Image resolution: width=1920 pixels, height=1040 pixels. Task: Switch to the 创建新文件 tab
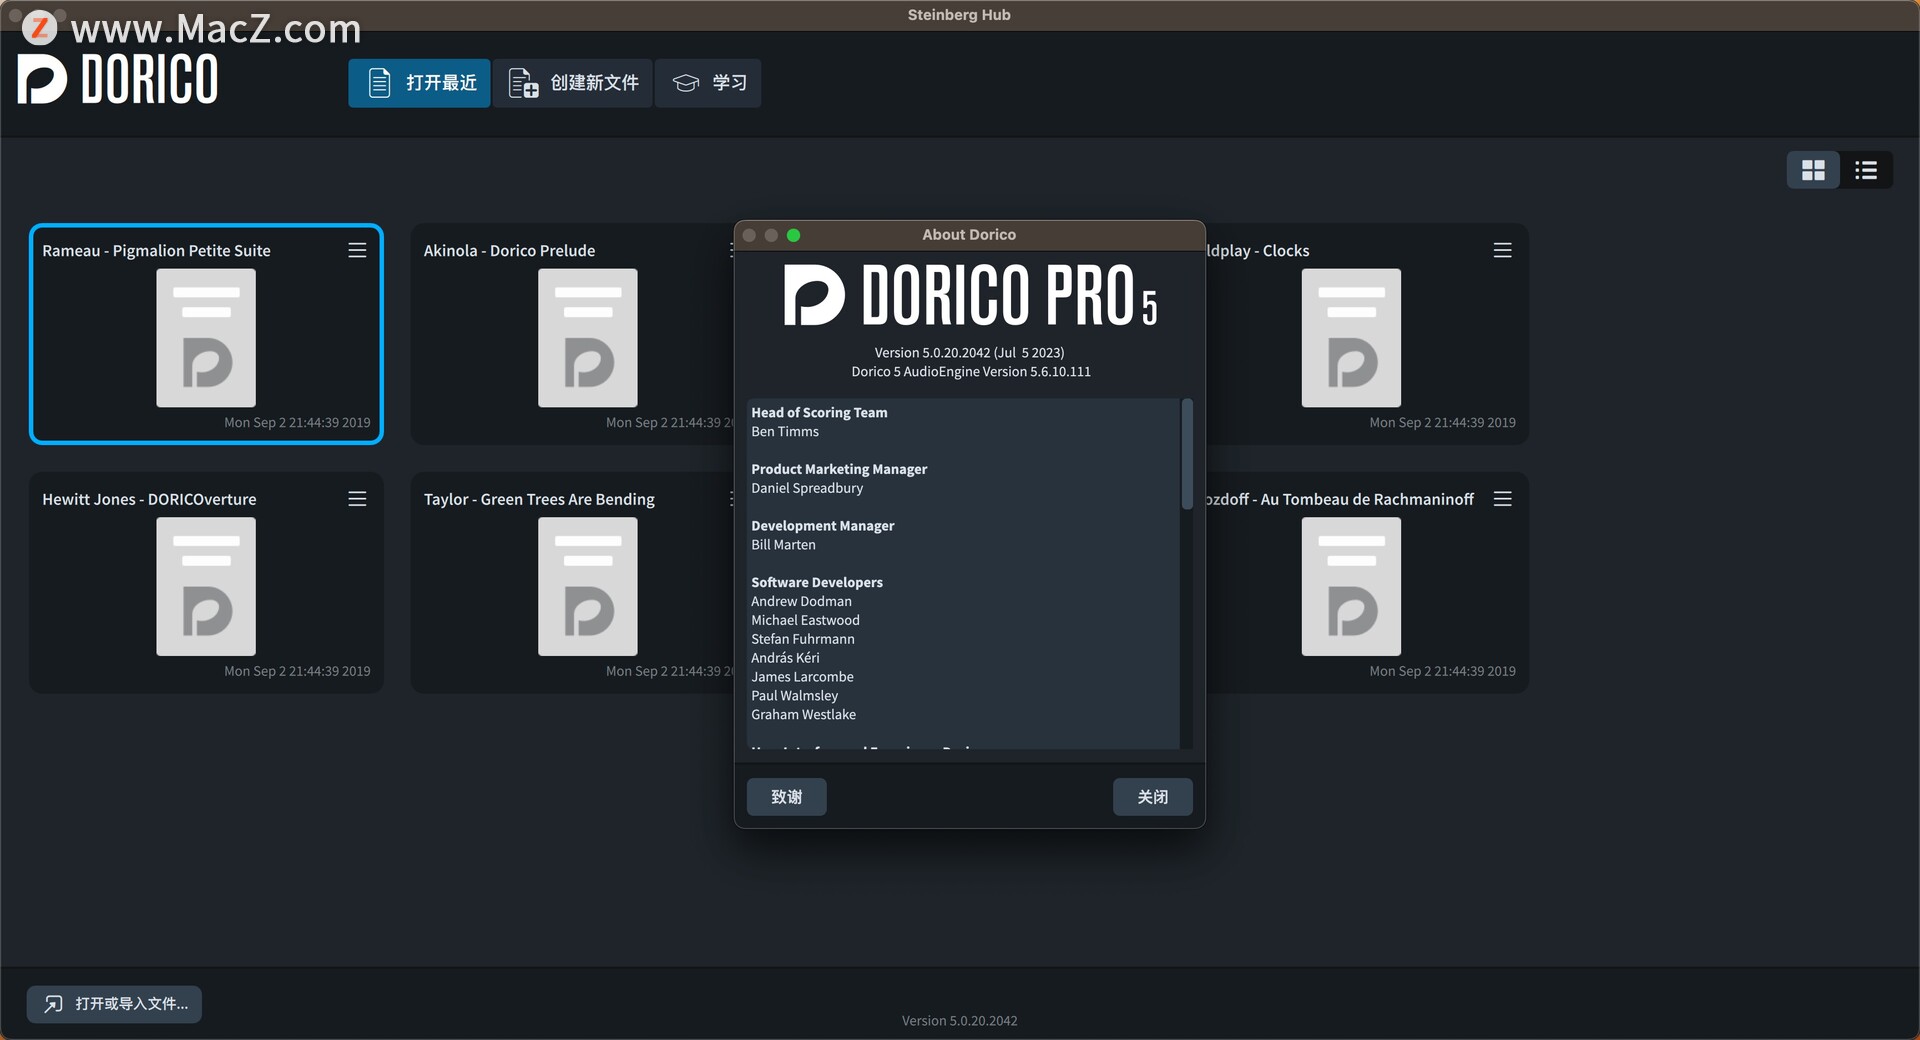click(x=573, y=83)
